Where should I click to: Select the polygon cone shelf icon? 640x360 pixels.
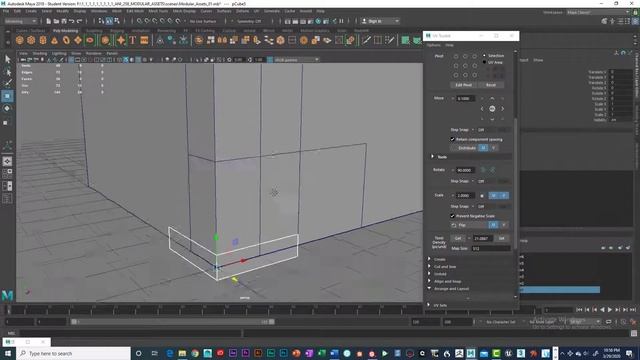coord(54,40)
